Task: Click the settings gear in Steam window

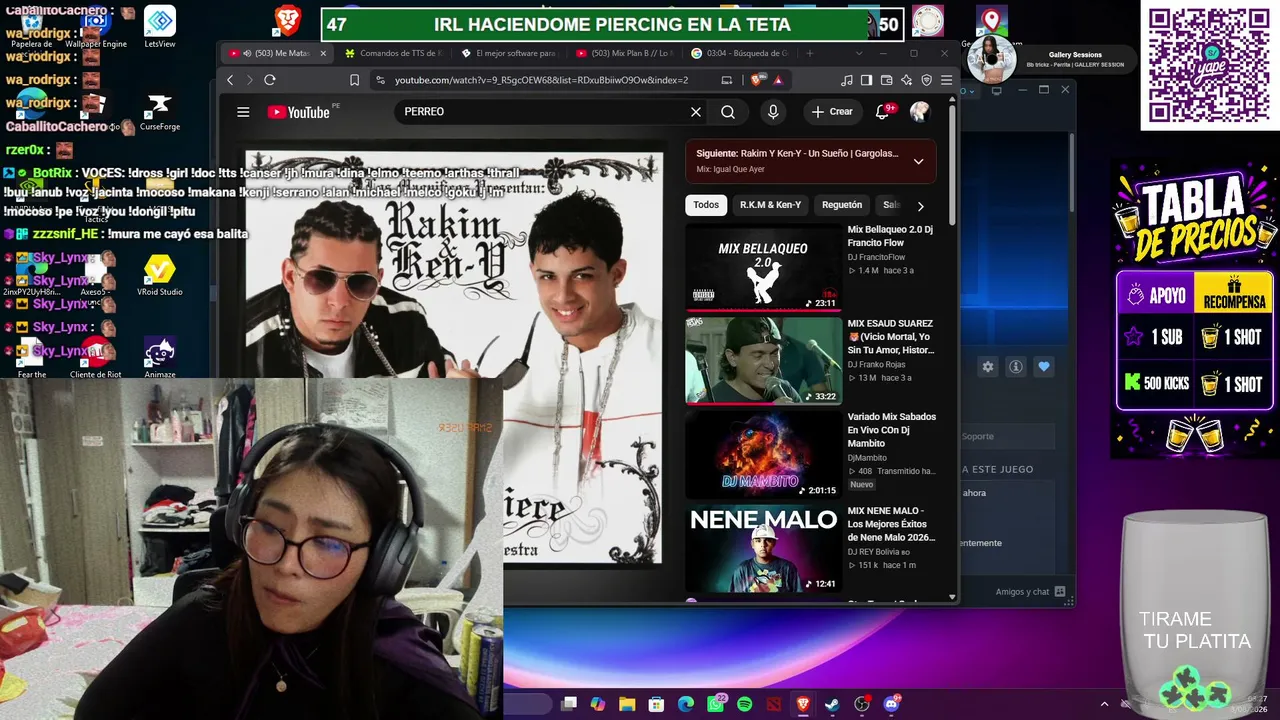Action: 988,367
